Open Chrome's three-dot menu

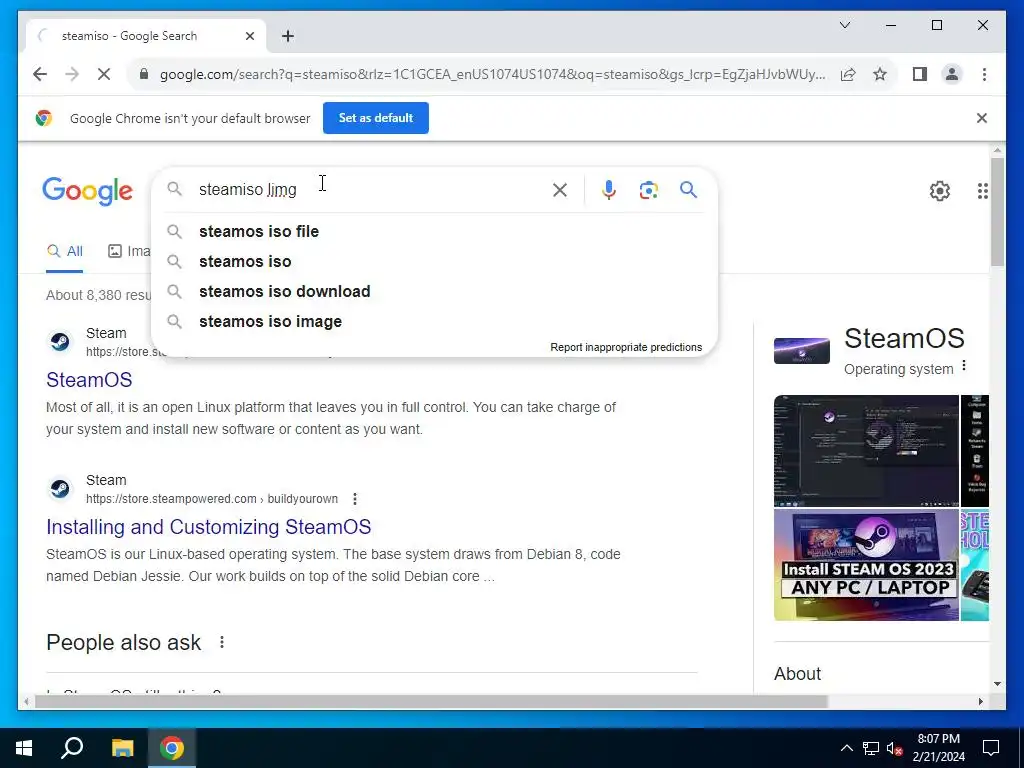(x=984, y=74)
